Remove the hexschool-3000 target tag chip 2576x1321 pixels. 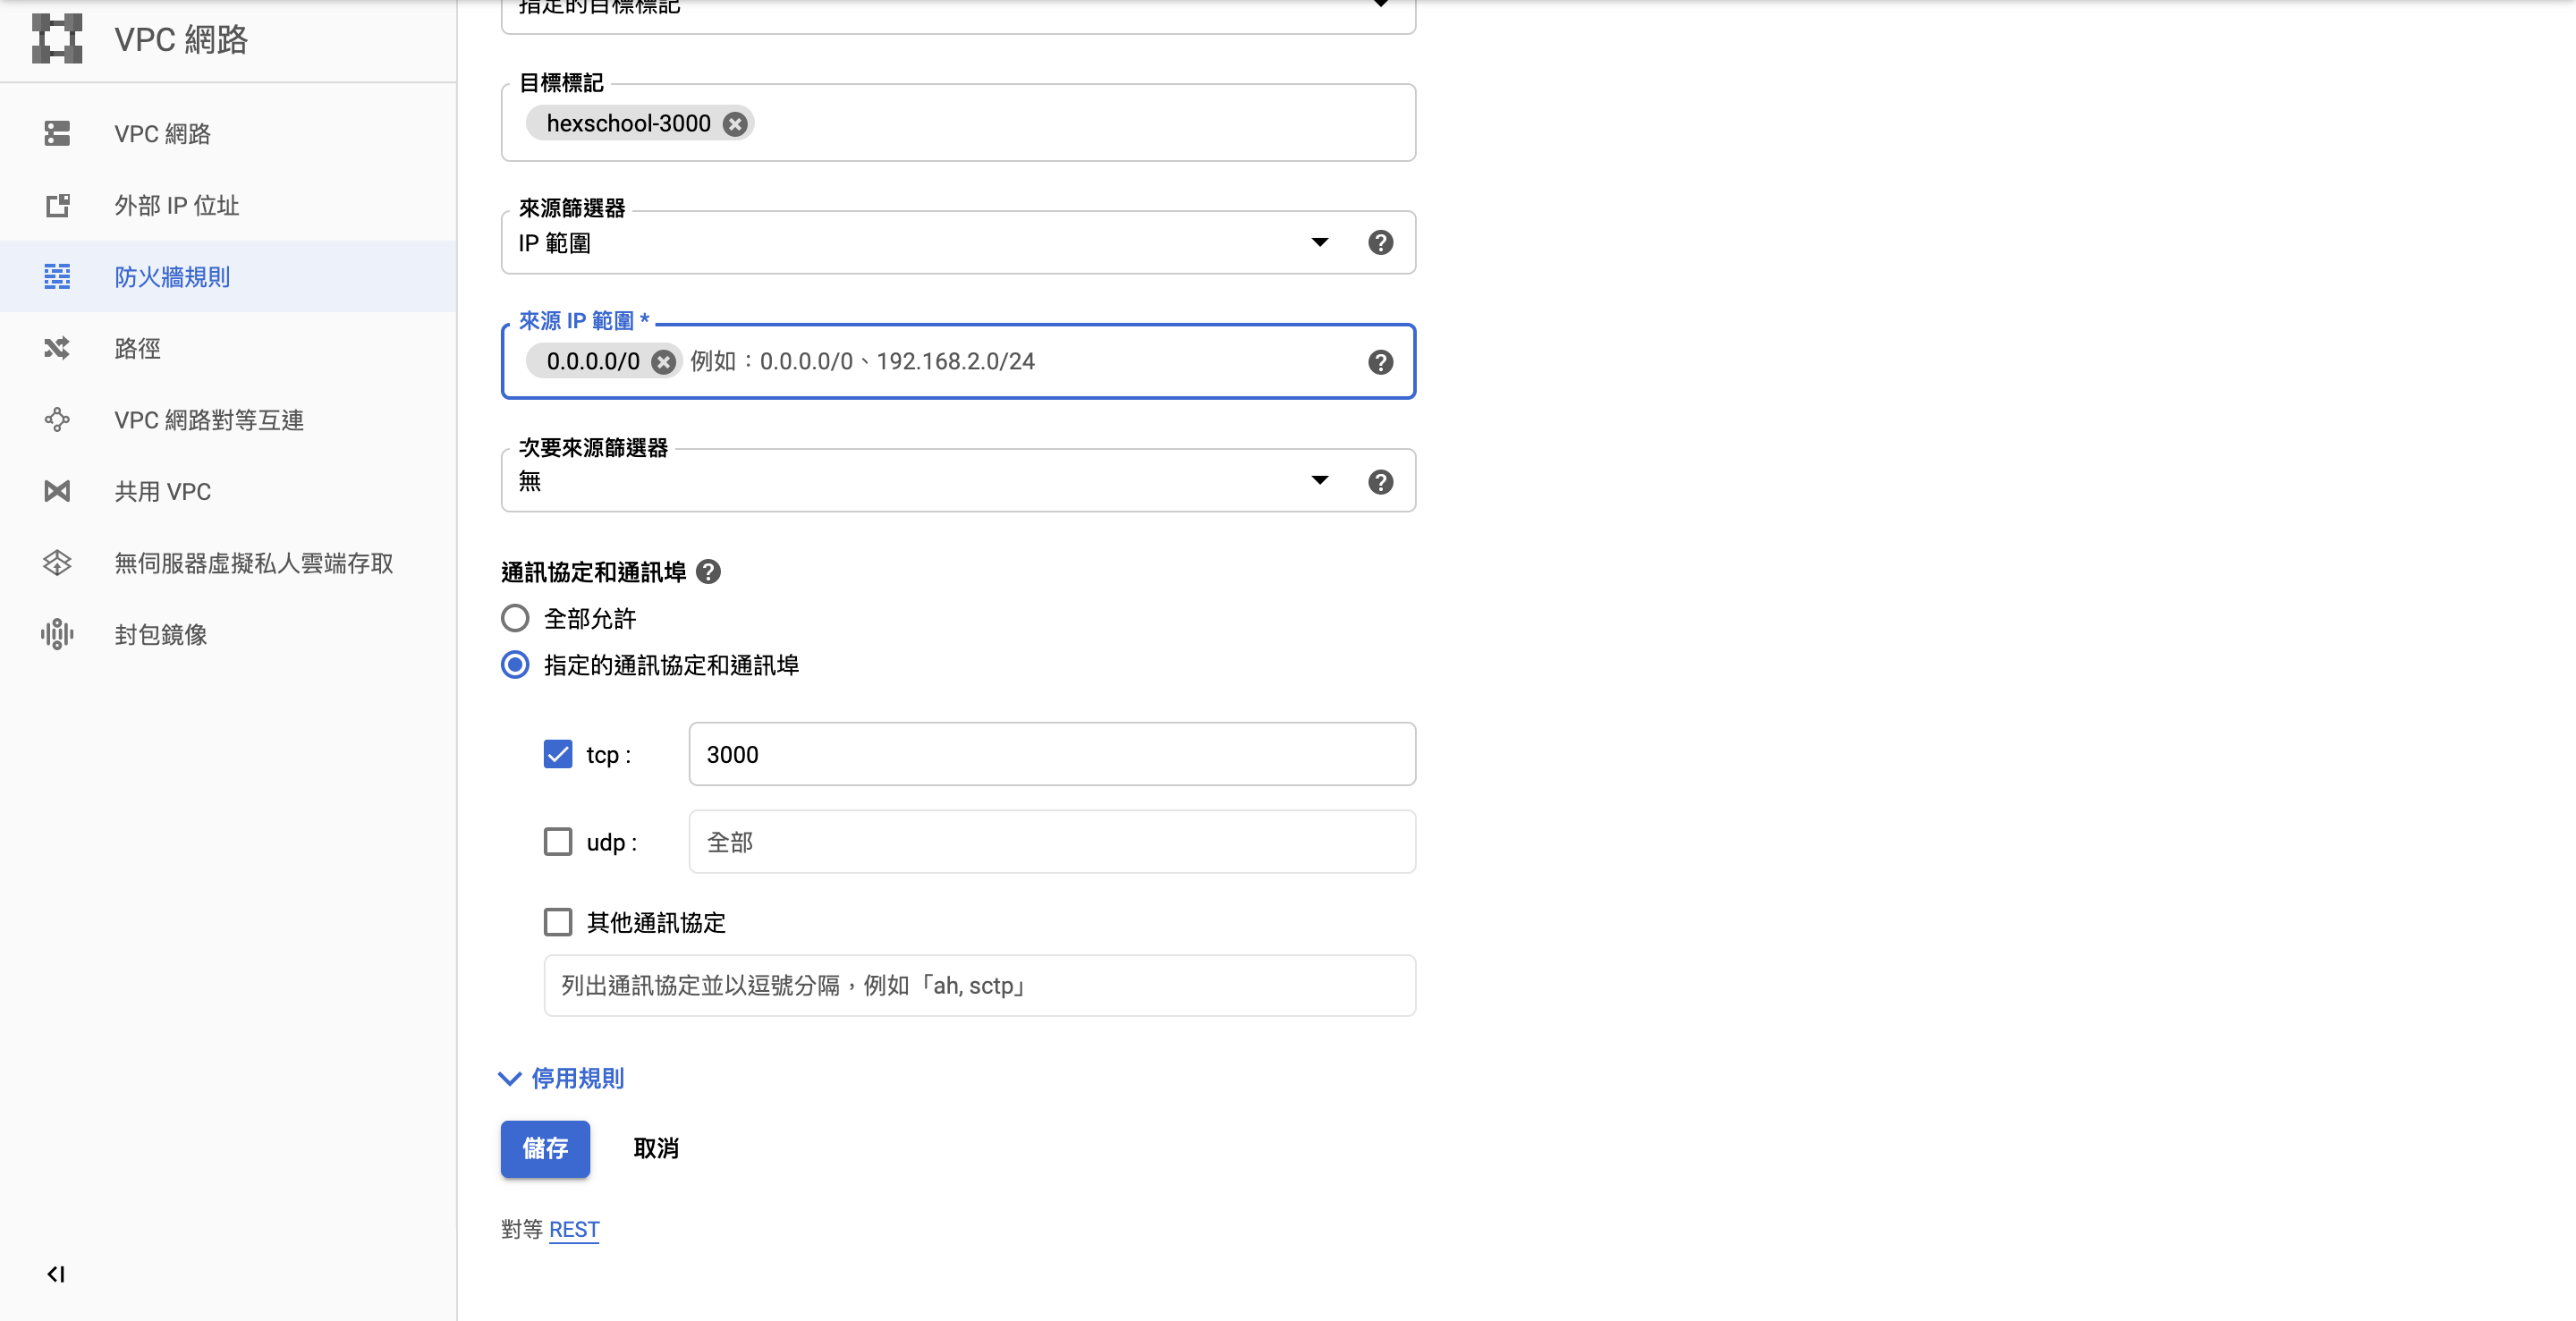(735, 124)
